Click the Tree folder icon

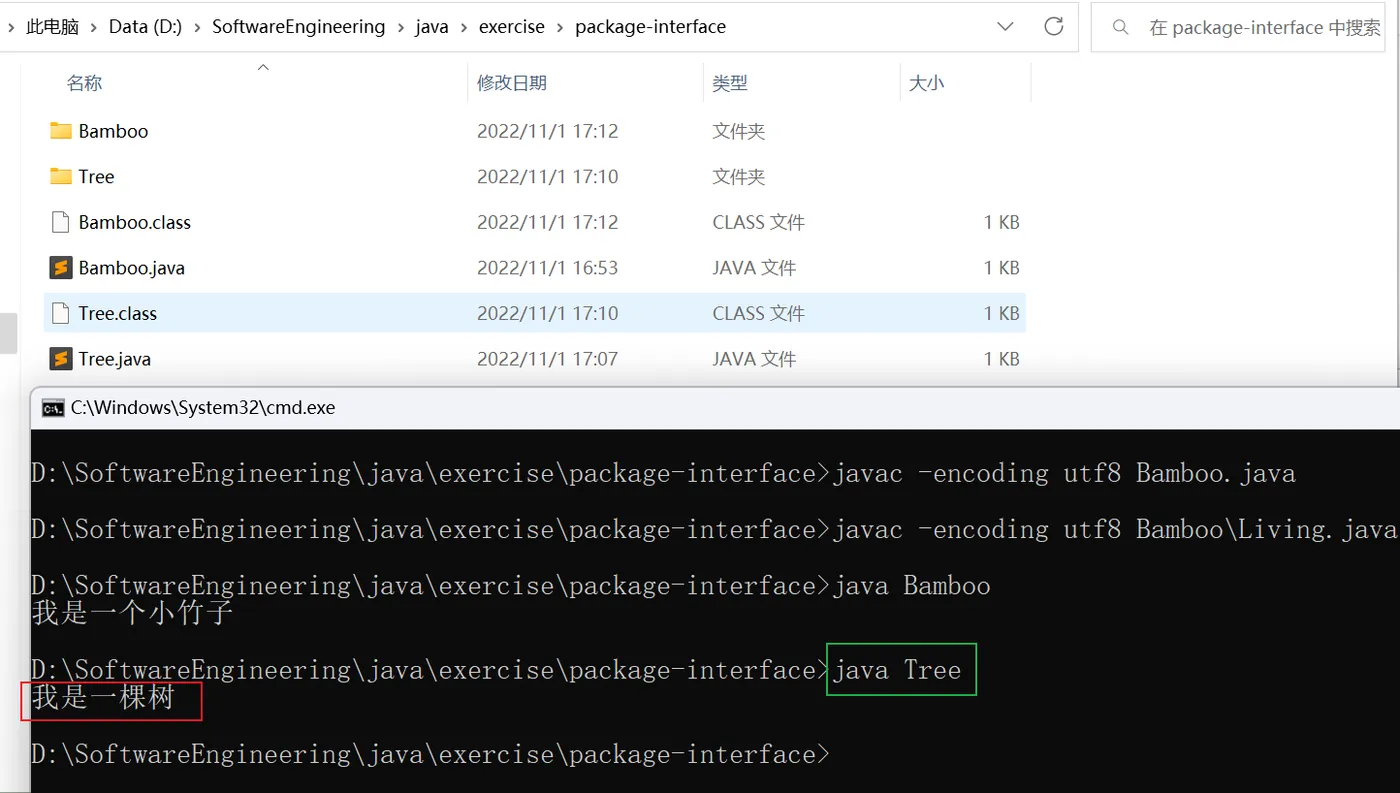pos(61,177)
